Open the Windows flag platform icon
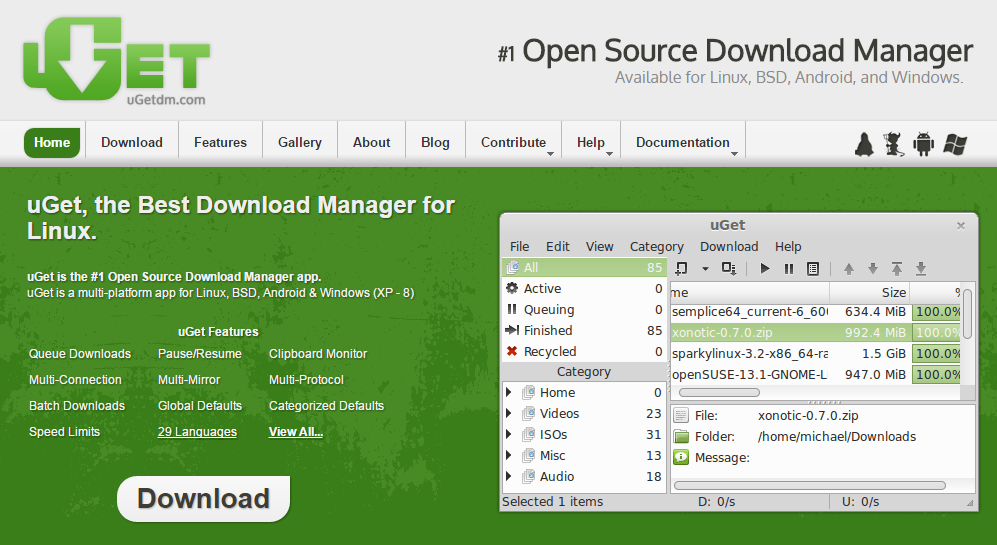Screen dimensions: 997x545 pos(954,144)
